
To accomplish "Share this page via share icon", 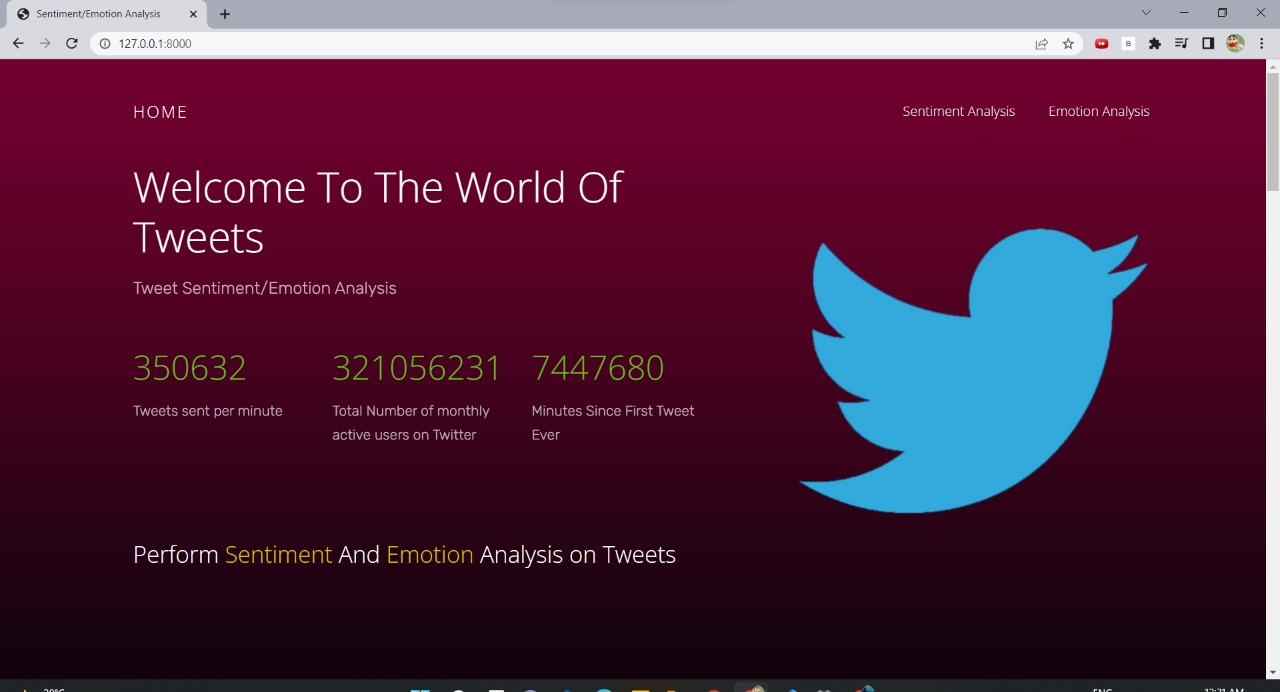I will click(x=1041, y=43).
